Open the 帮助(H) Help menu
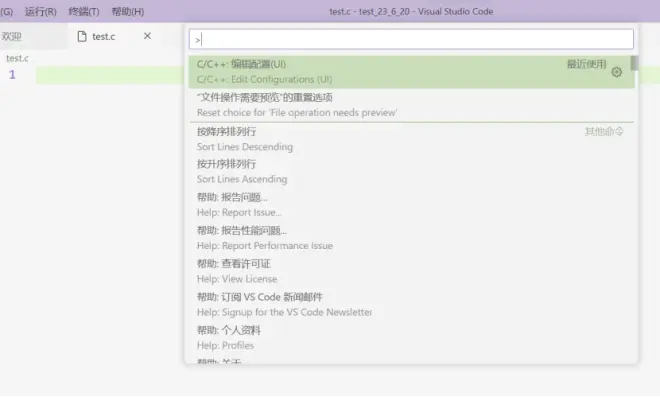 click(x=128, y=11)
